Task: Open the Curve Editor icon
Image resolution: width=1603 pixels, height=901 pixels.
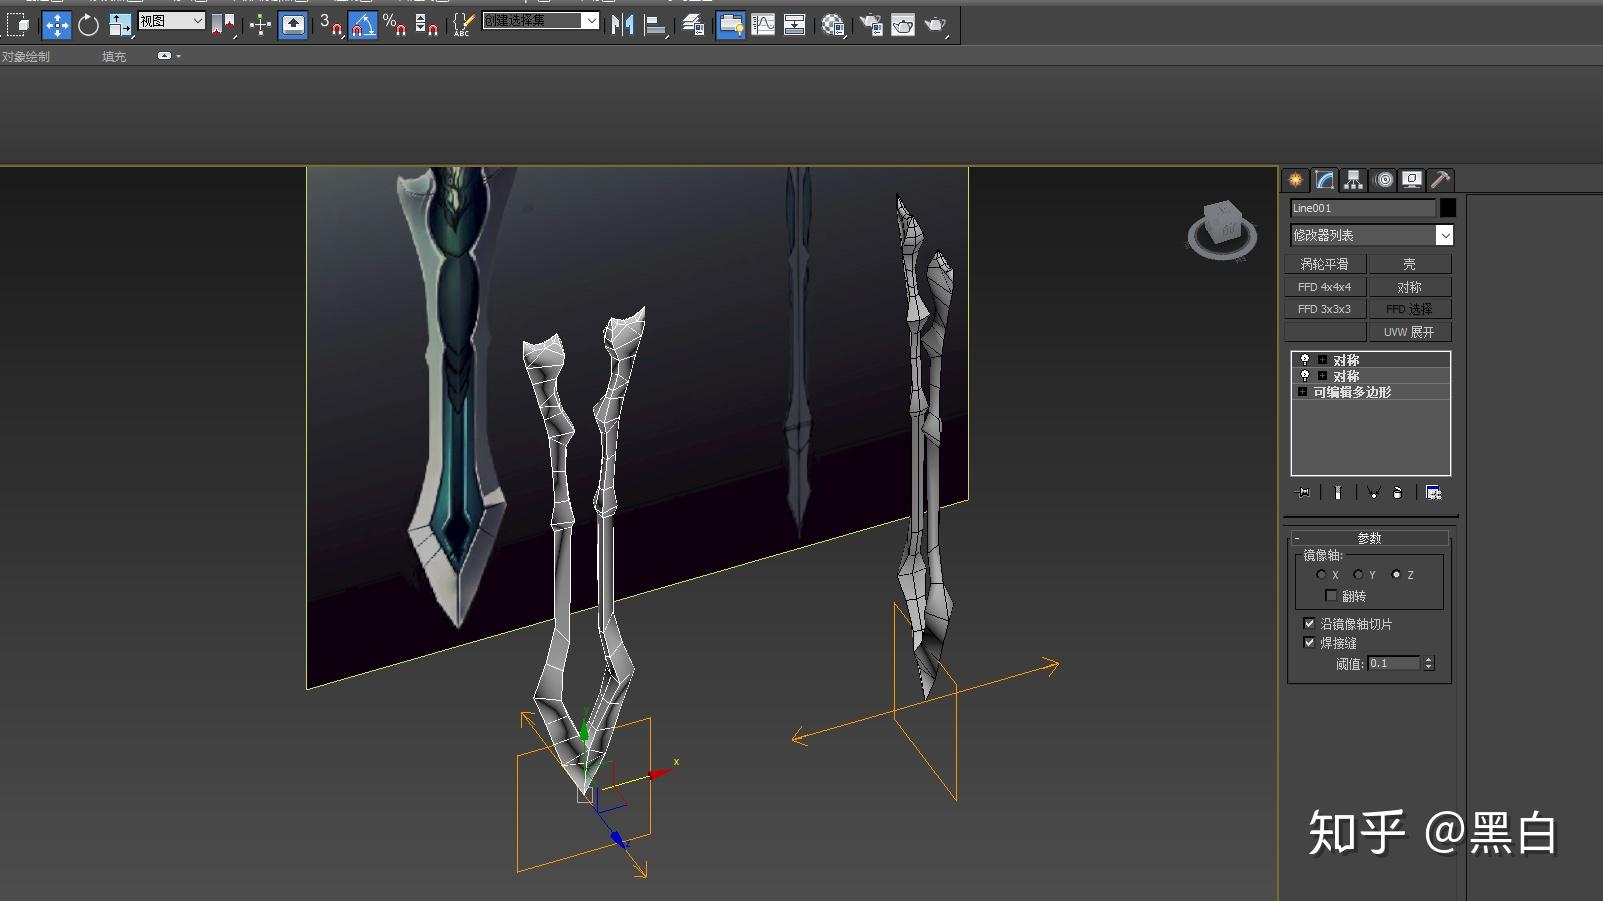Action: [763, 24]
